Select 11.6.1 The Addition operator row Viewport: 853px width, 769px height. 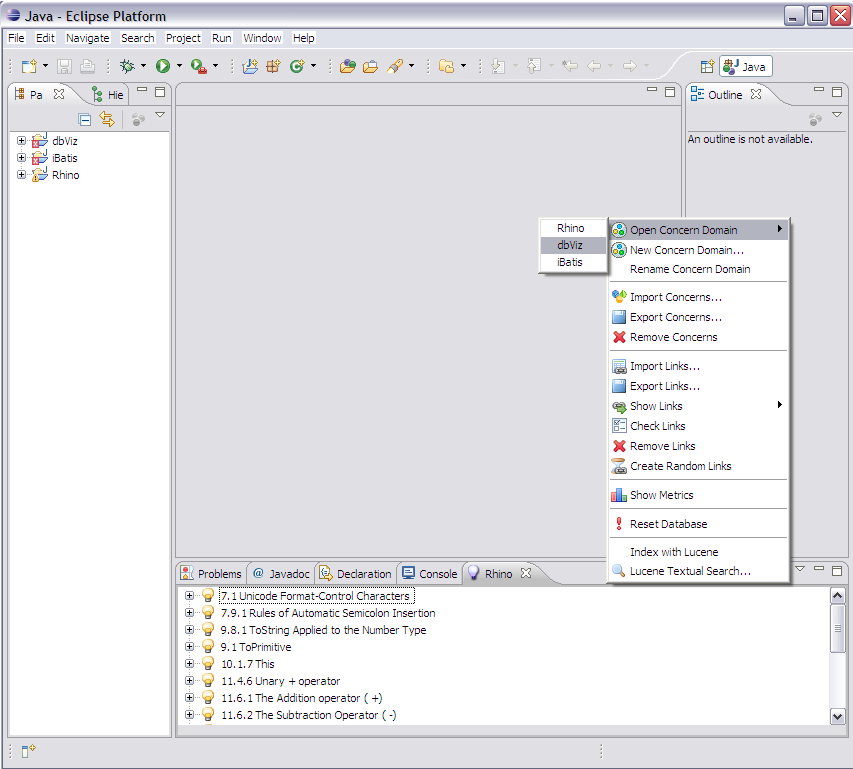(x=302, y=698)
